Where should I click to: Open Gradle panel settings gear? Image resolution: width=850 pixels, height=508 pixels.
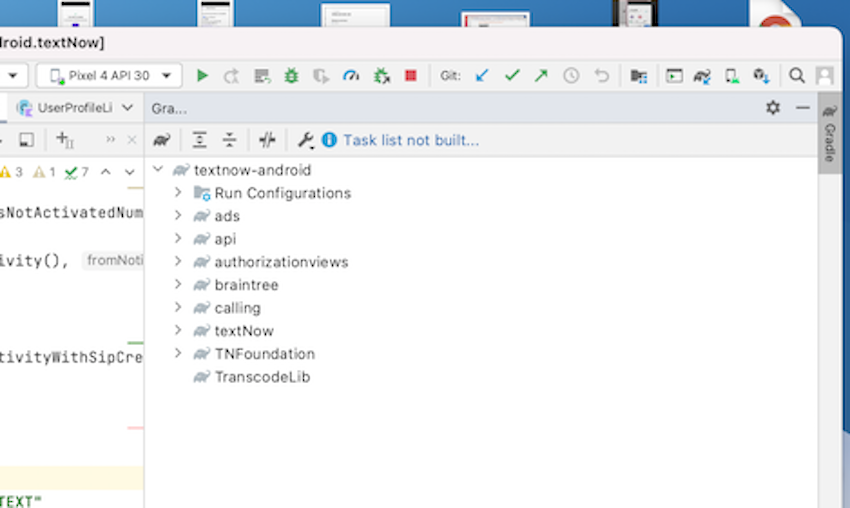coord(773,107)
